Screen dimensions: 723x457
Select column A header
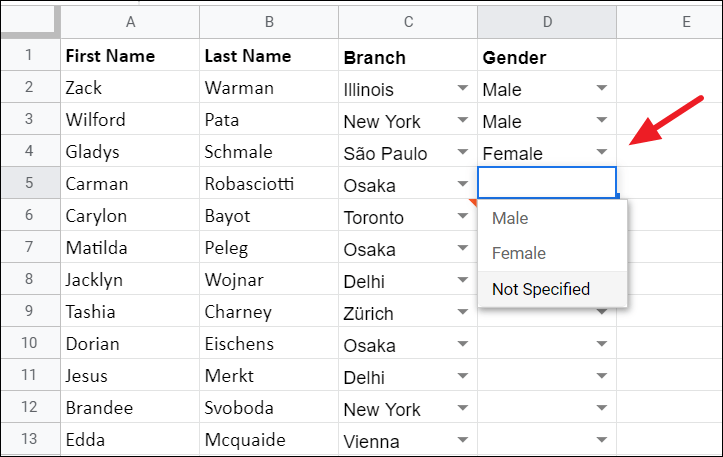(129, 21)
